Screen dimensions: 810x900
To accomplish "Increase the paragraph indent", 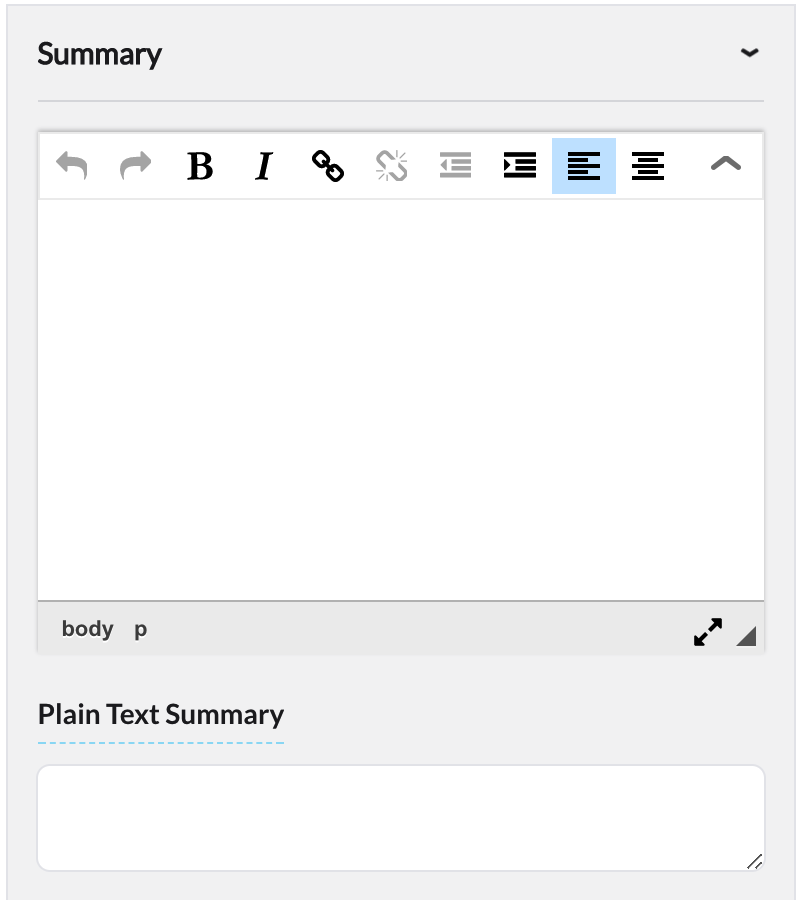I will click(x=519, y=166).
